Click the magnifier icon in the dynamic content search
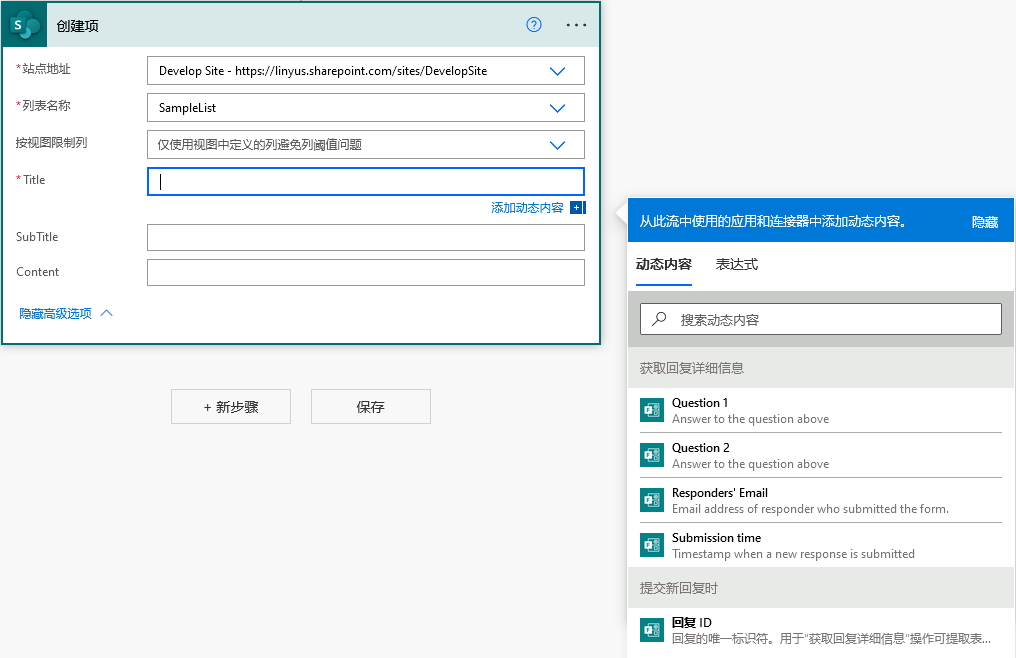This screenshot has width=1016, height=658. pos(659,319)
